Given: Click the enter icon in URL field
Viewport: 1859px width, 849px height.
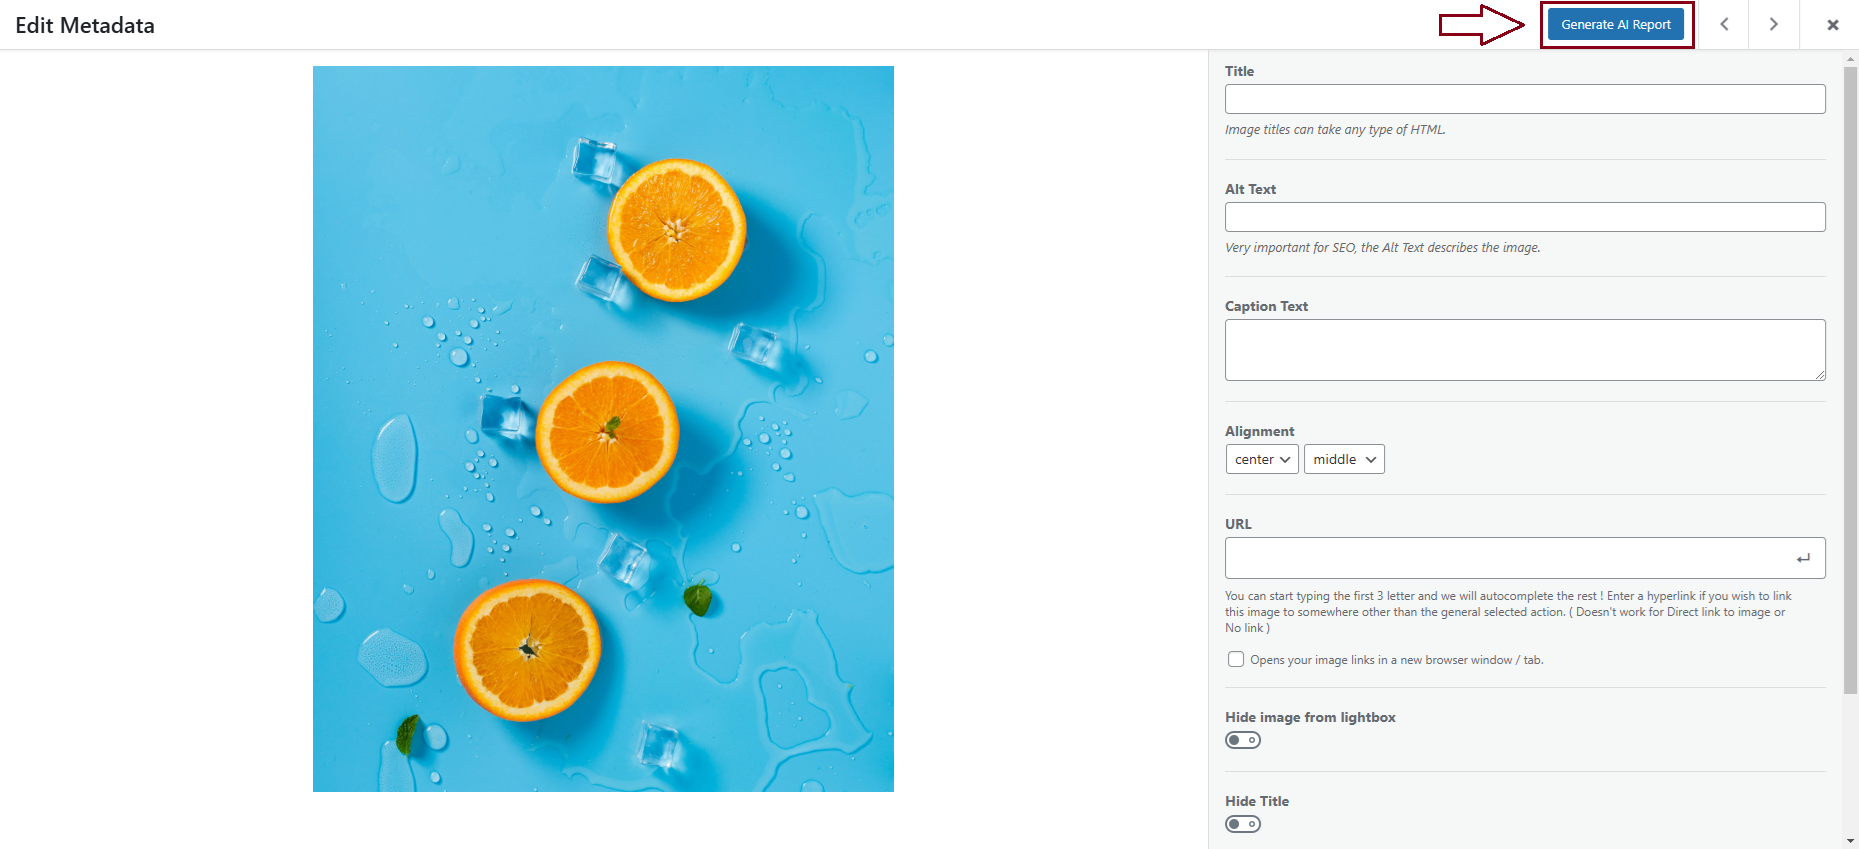Looking at the screenshot, I should (x=1803, y=558).
